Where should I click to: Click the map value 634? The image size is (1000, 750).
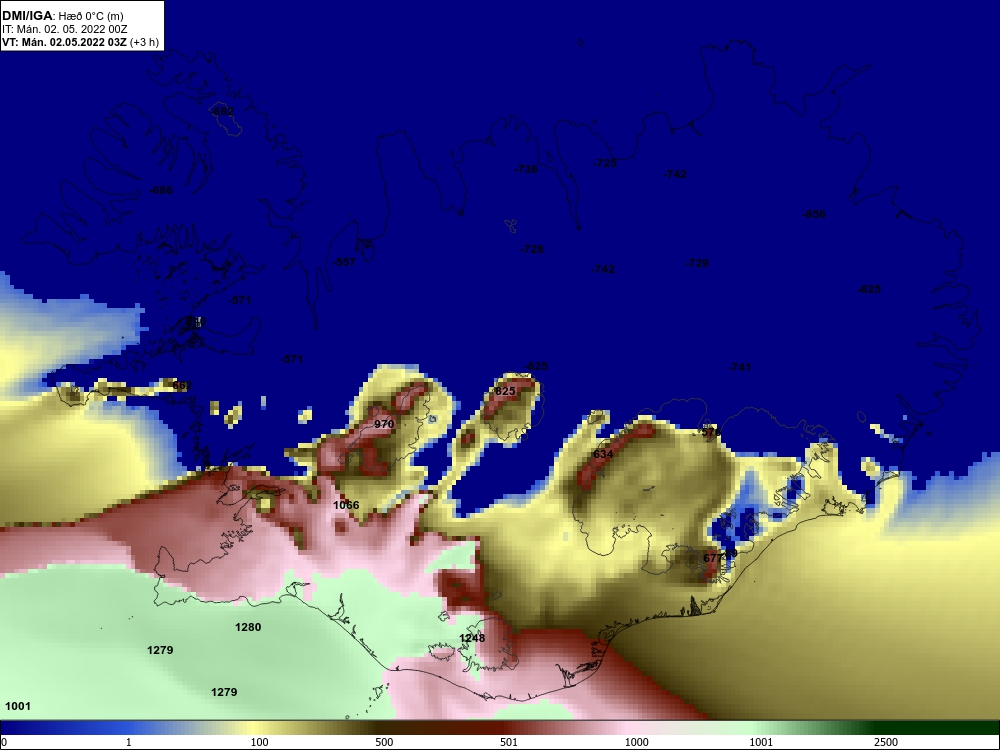click(603, 454)
